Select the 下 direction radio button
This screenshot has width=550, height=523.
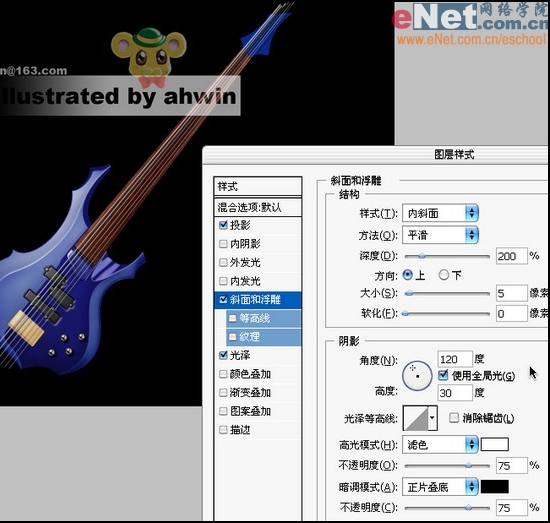(444, 275)
